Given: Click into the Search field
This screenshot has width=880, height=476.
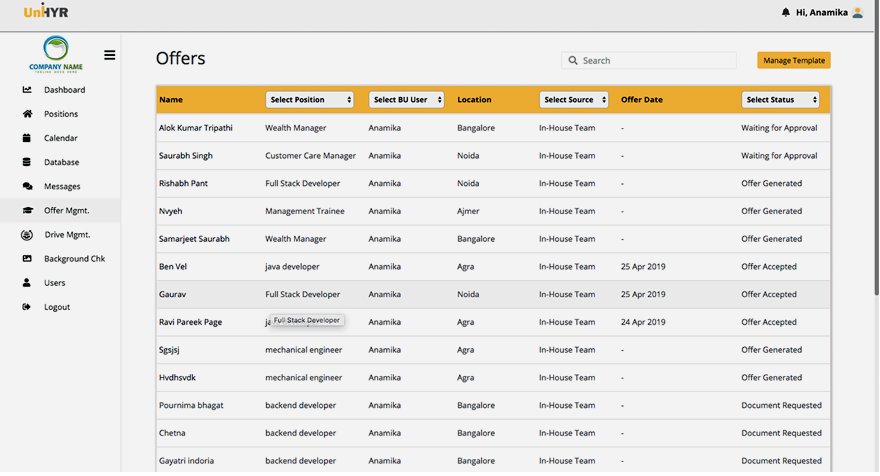Looking at the screenshot, I should (649, 61).
